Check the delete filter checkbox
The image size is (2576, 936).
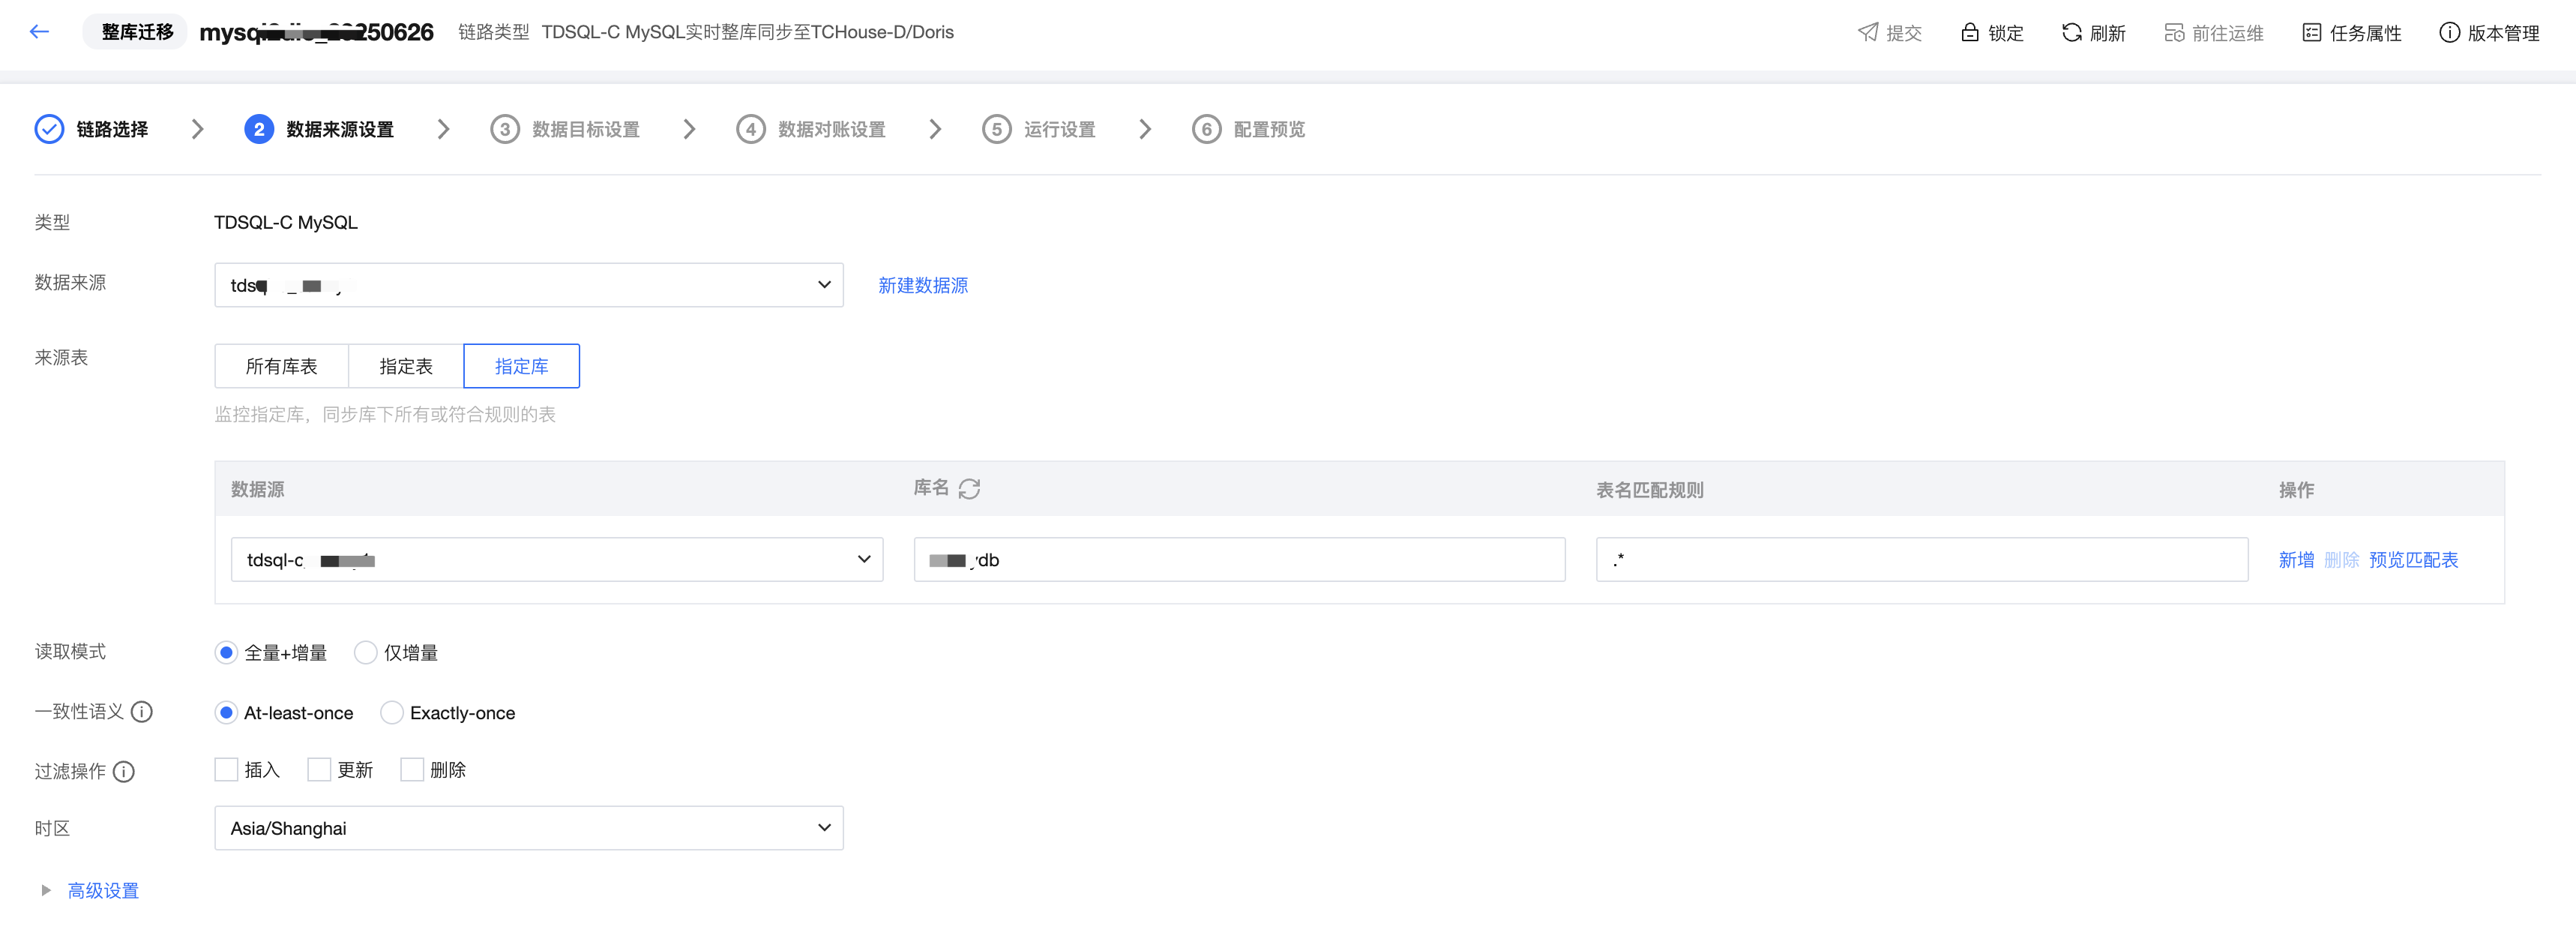pos(412,770)
